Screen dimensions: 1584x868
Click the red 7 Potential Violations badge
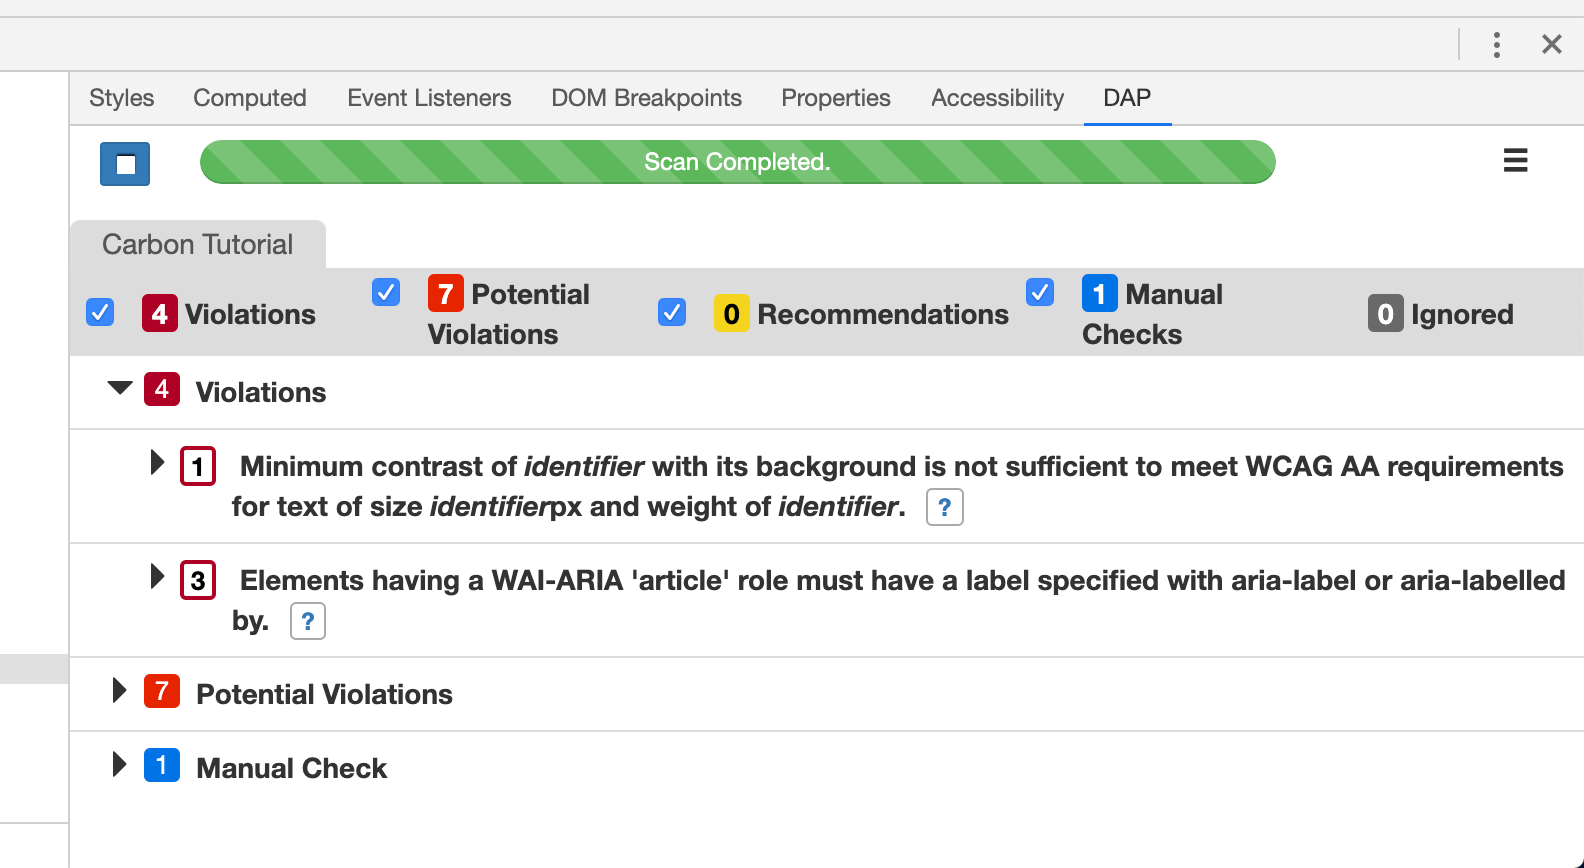(446, 294)
